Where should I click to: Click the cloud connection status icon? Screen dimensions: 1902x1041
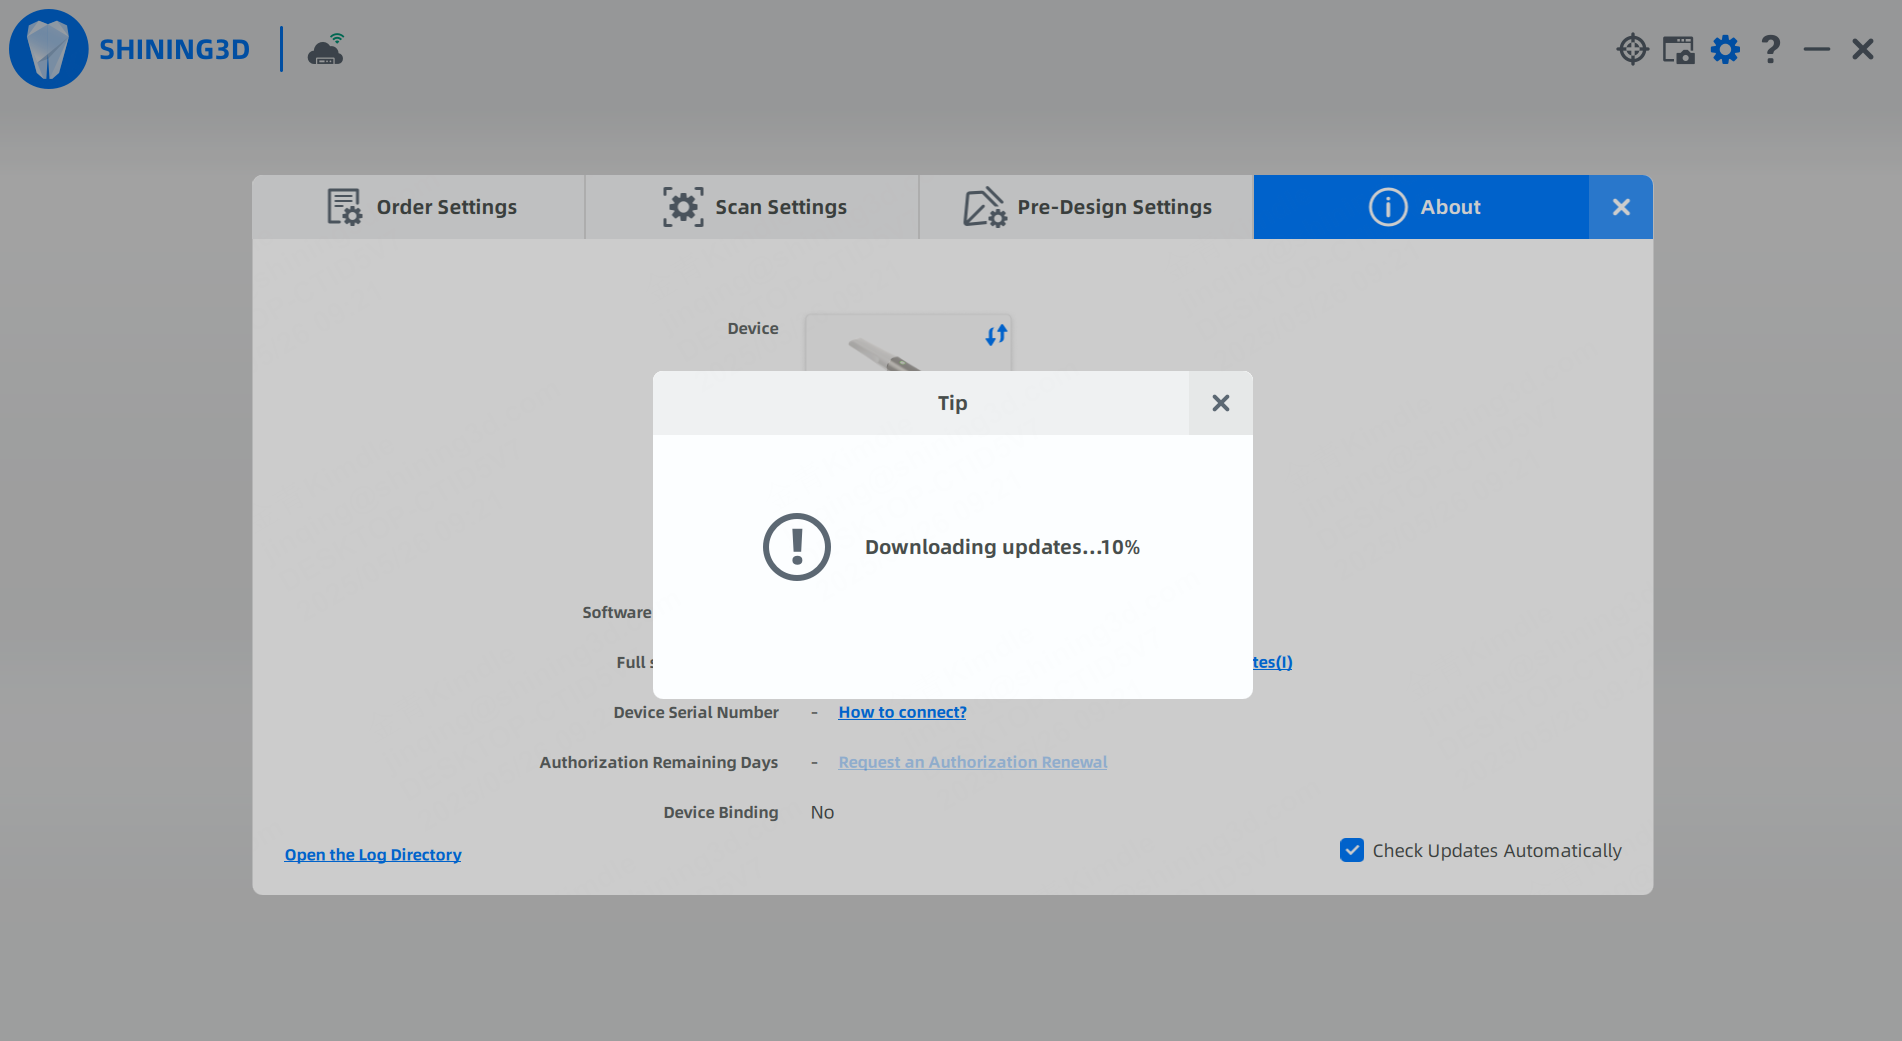tap(326, 49)
